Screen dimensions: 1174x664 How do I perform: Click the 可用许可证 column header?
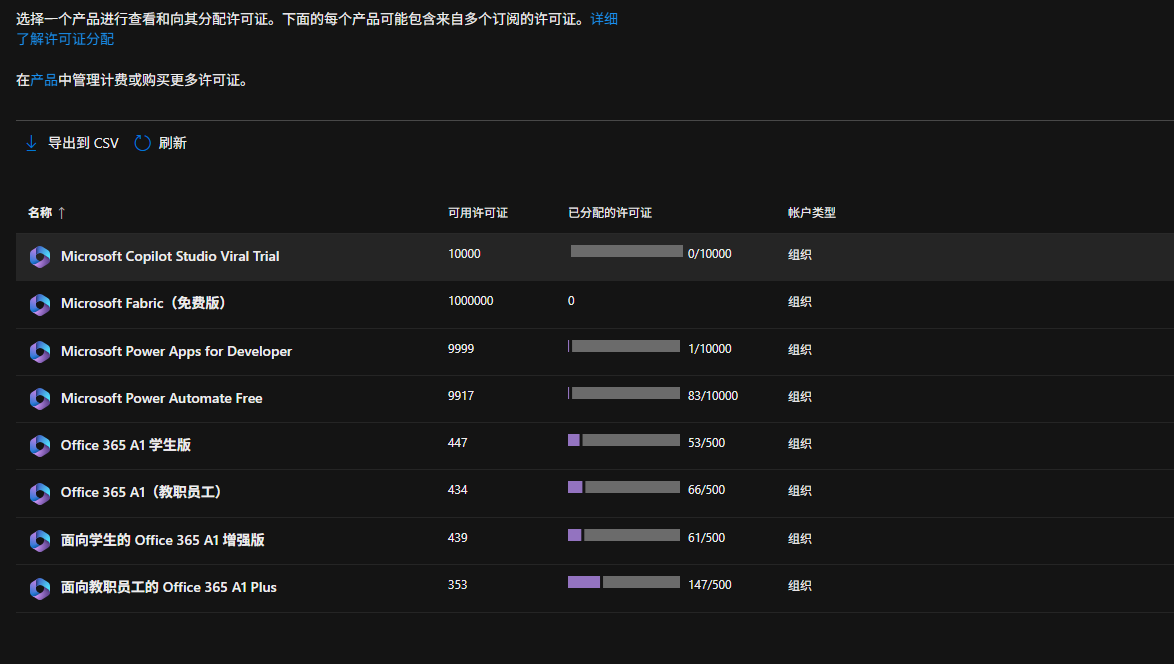478,213
